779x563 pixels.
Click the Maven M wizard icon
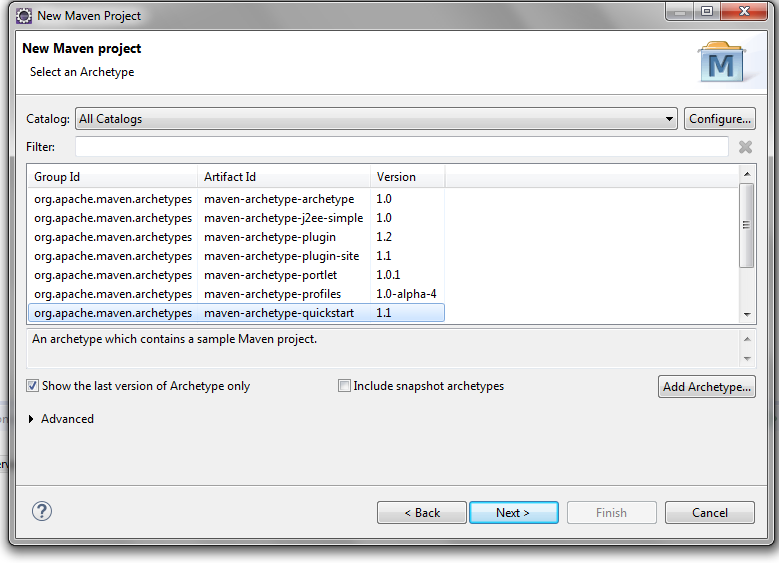click(x=722, y=62)
